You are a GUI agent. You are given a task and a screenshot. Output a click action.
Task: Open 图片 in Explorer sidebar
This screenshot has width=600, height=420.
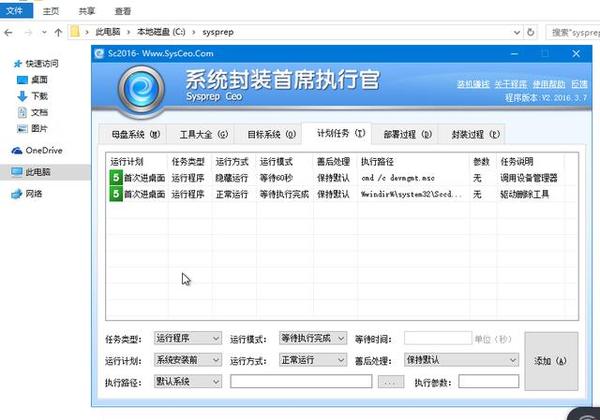(x=32, y=129)
